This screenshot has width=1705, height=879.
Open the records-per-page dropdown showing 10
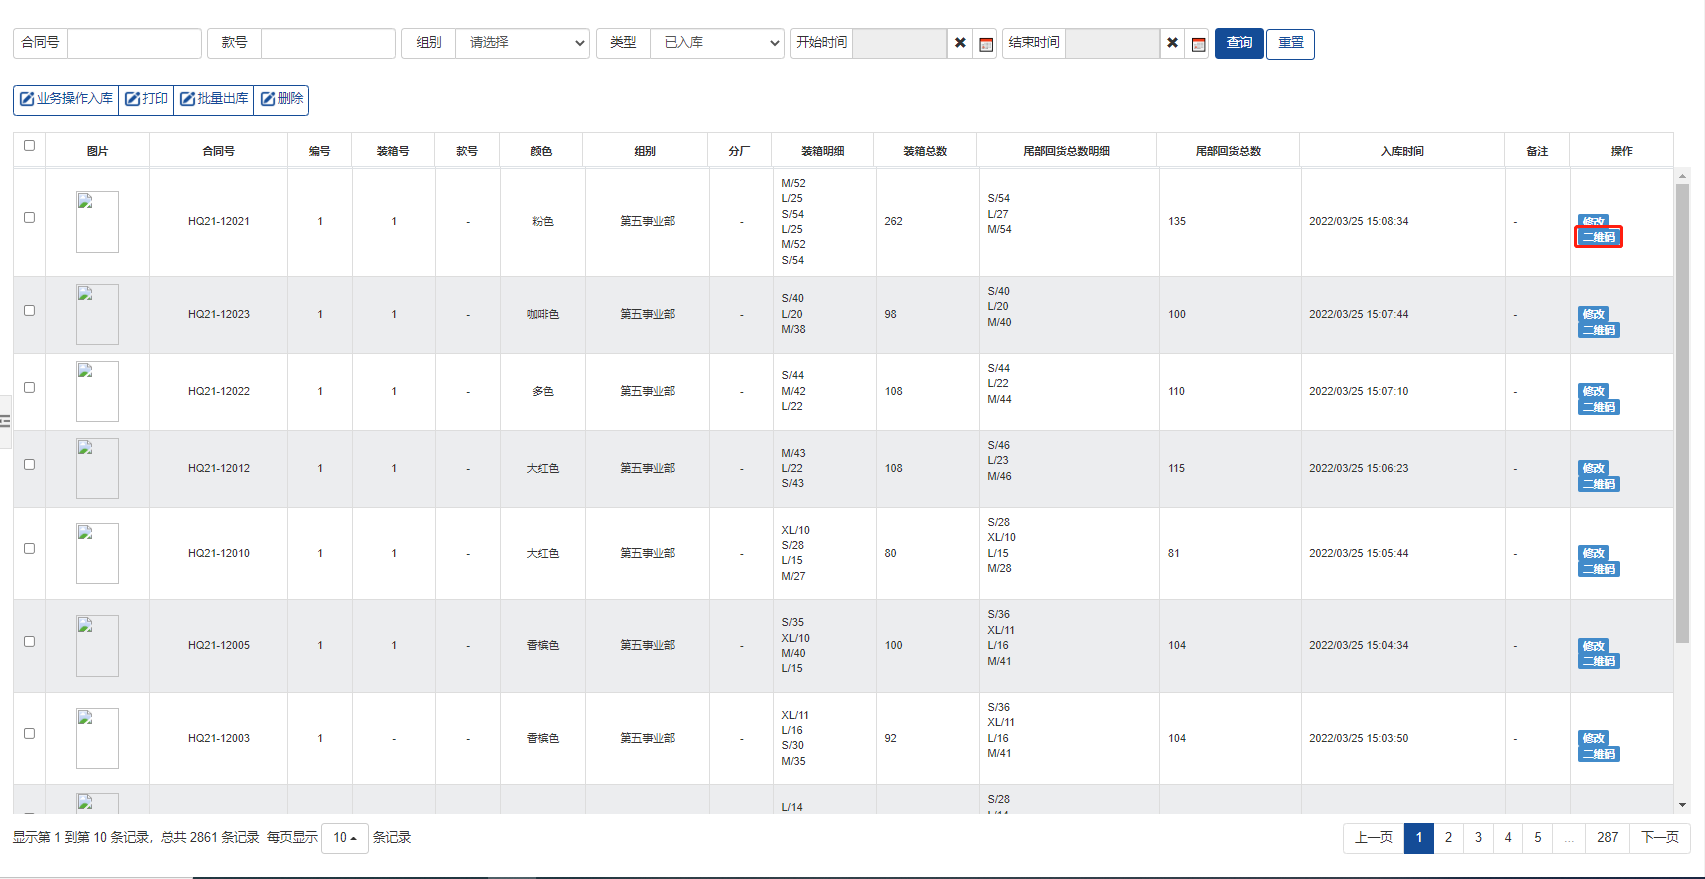[x=345, y=838]
